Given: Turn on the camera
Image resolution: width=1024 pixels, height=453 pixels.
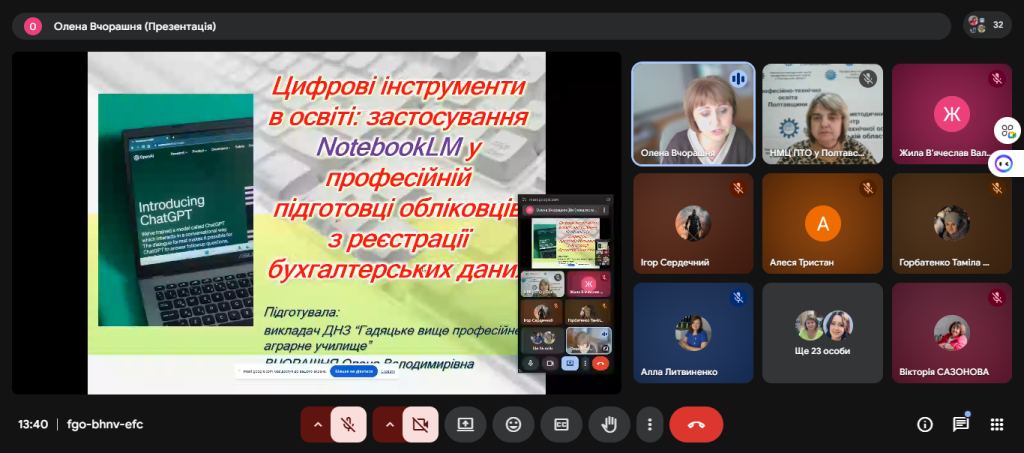Looking at the screenshot, I should point(420,424).
